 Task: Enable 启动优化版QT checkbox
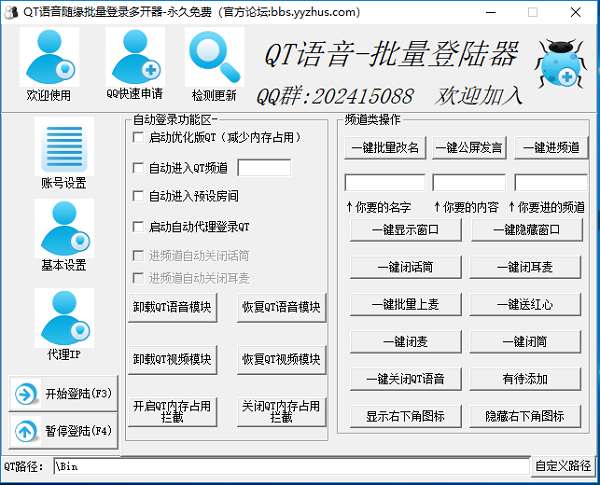pos(138,137)
